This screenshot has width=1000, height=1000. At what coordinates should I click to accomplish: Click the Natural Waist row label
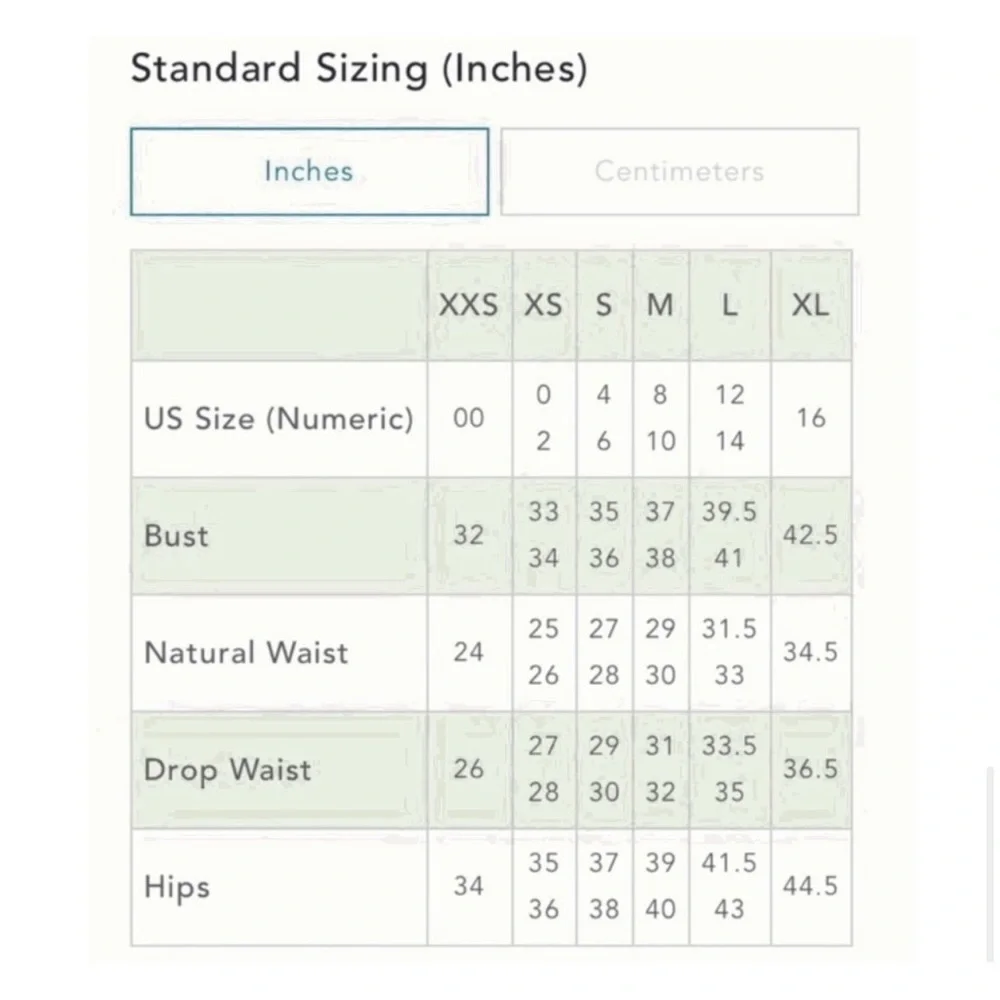pos(246,653)
